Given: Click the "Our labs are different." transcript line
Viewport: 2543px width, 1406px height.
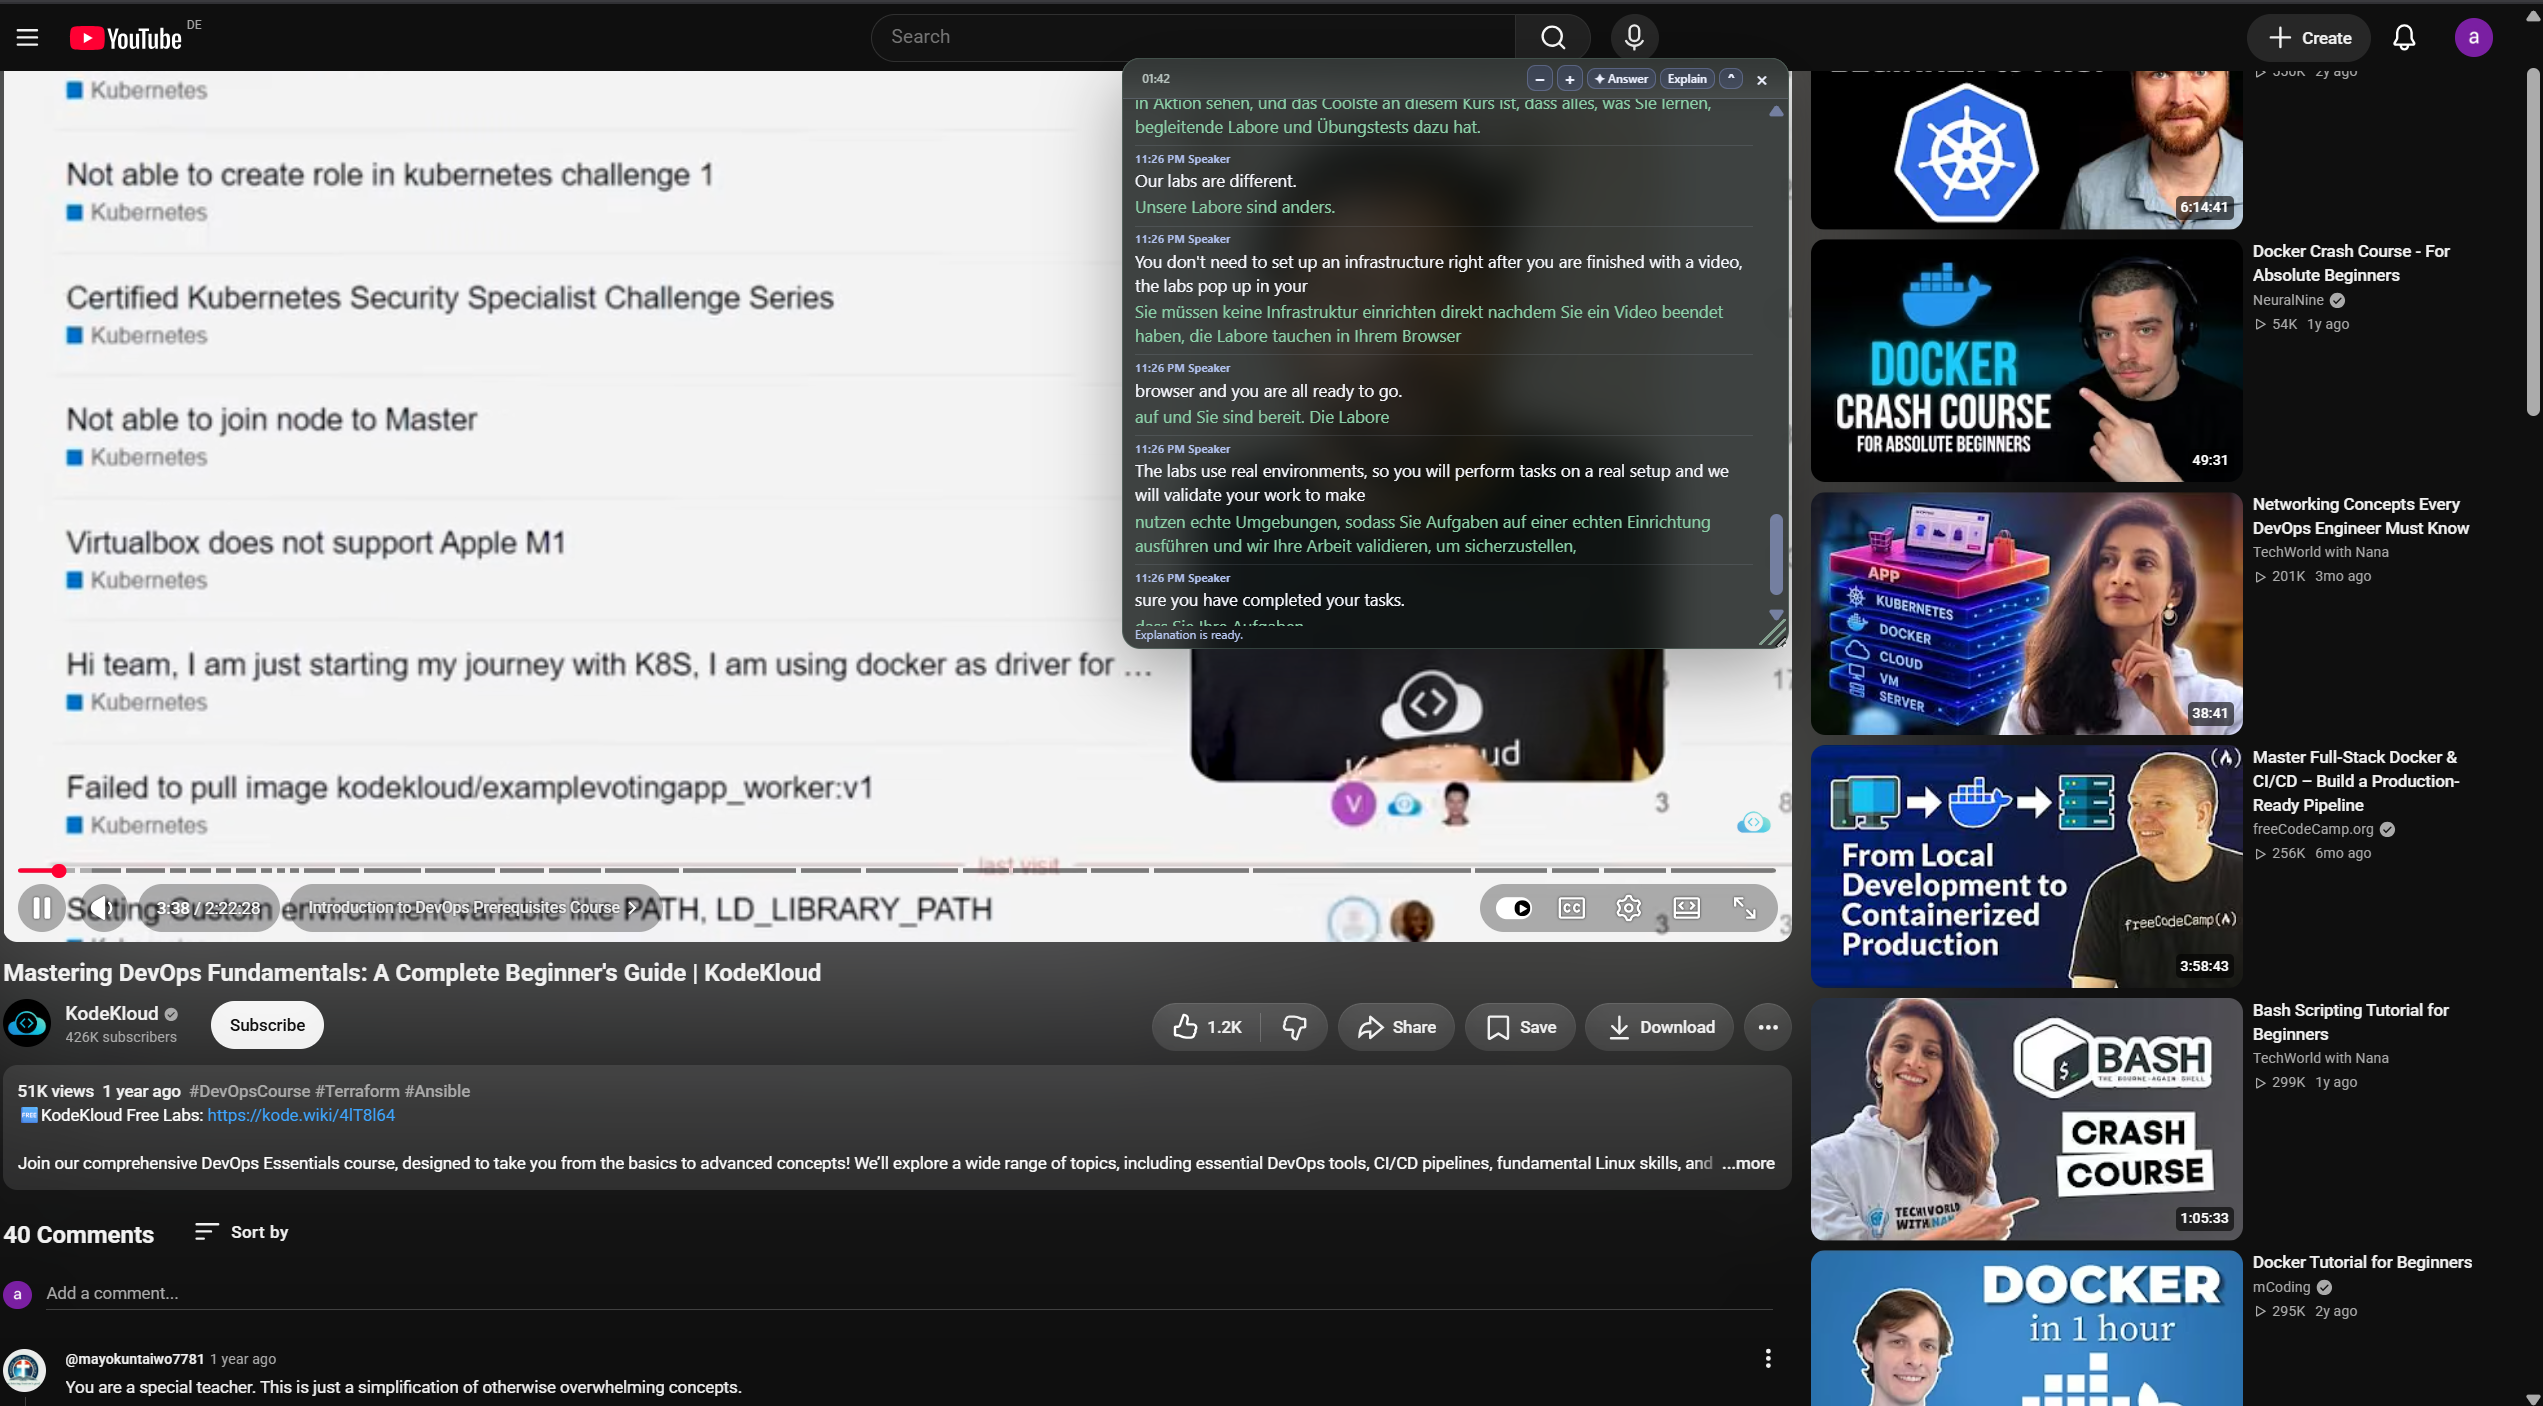Looking at the screenshot, I should click(x=1215, y=181).
